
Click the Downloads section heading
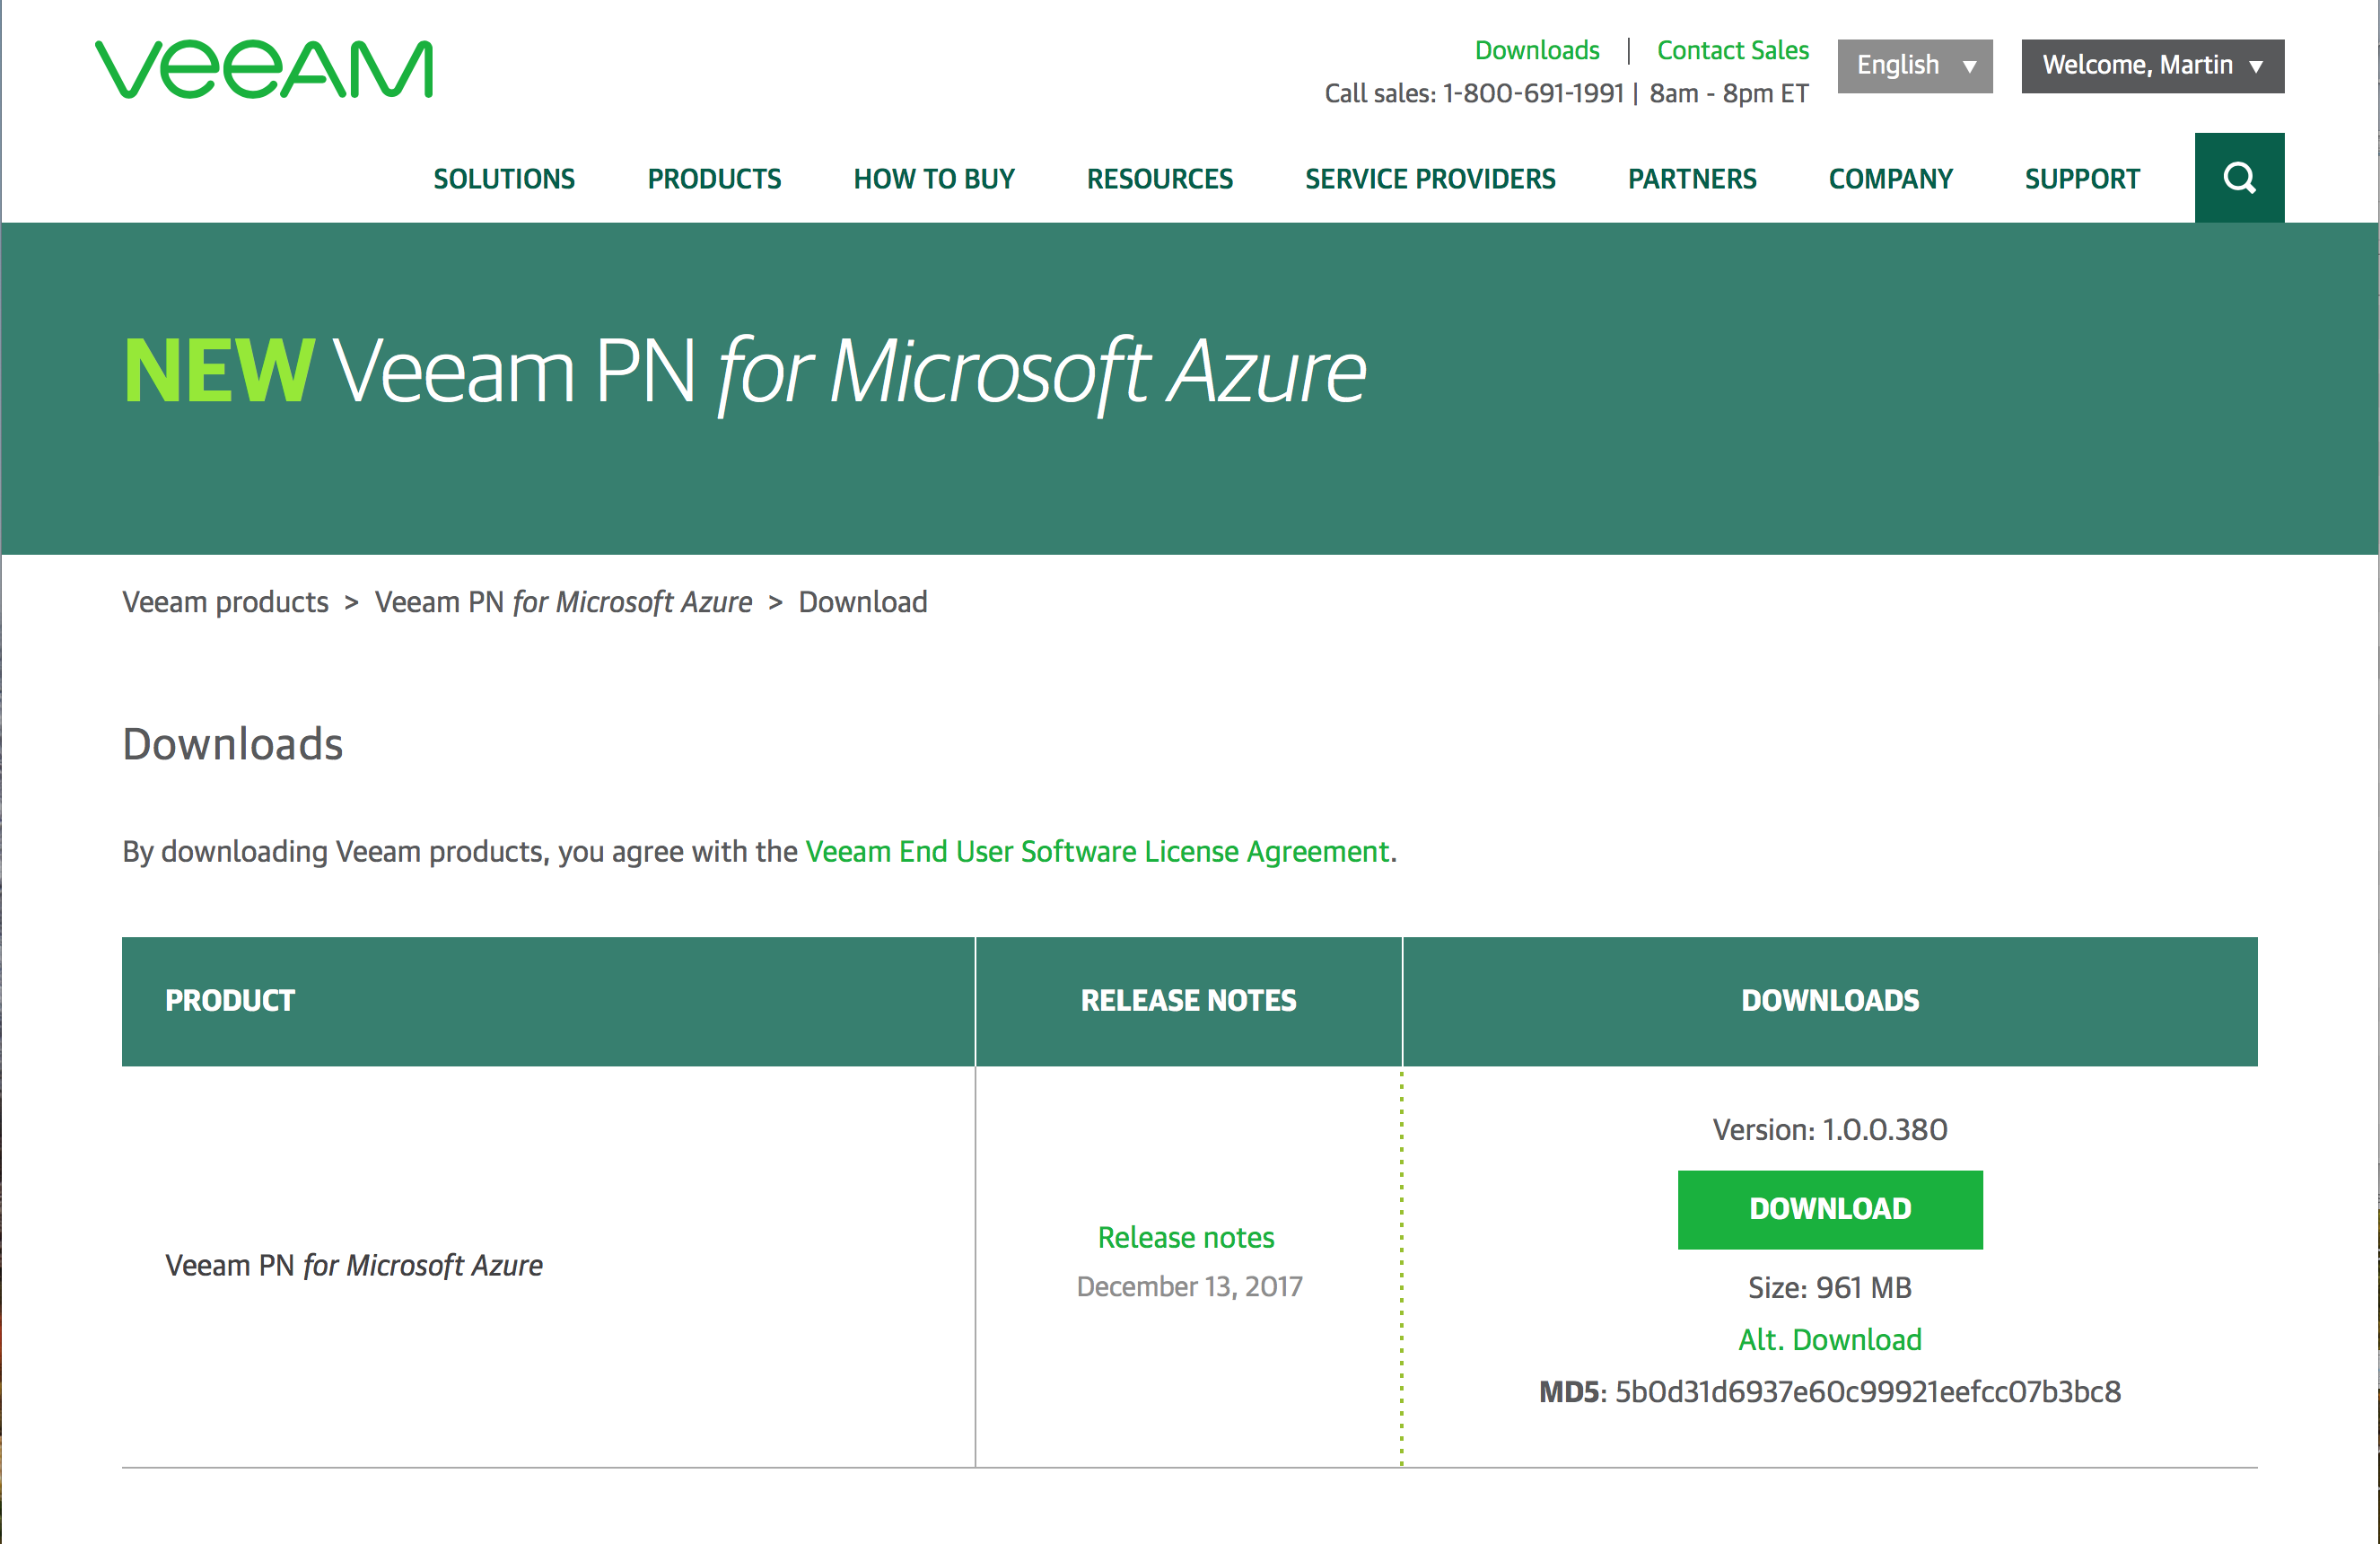tap(233, 744)
